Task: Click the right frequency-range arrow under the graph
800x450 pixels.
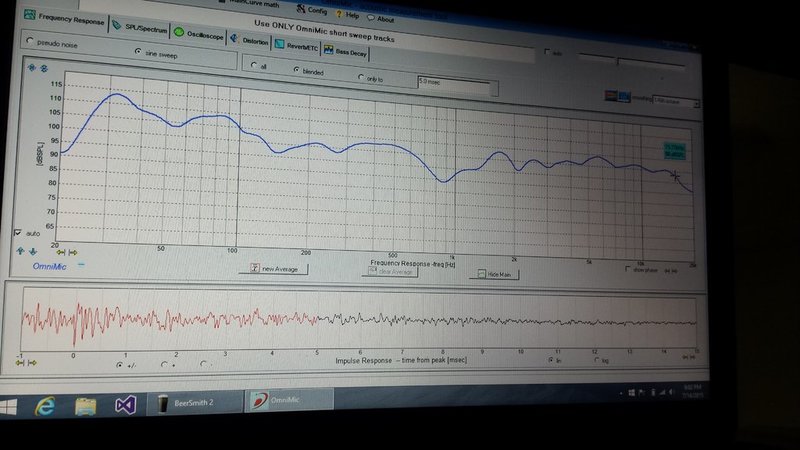Action: tap(73, 253)
